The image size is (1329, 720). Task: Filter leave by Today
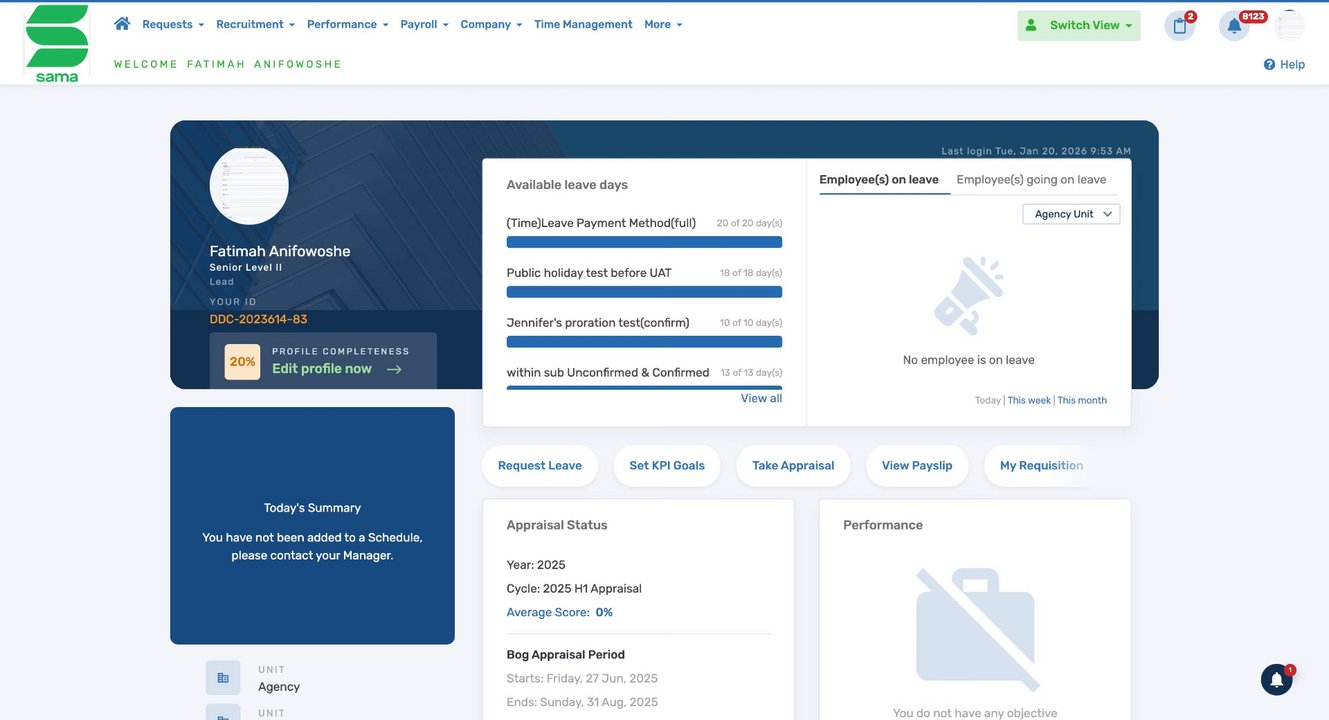988,400
